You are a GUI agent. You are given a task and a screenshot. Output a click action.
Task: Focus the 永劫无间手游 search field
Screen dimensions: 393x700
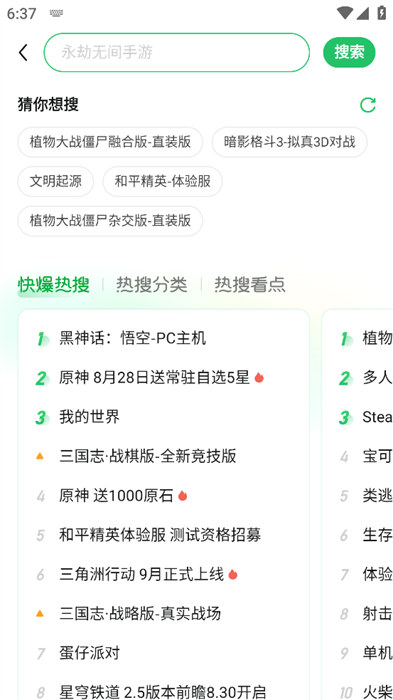(x=176, y=52)
